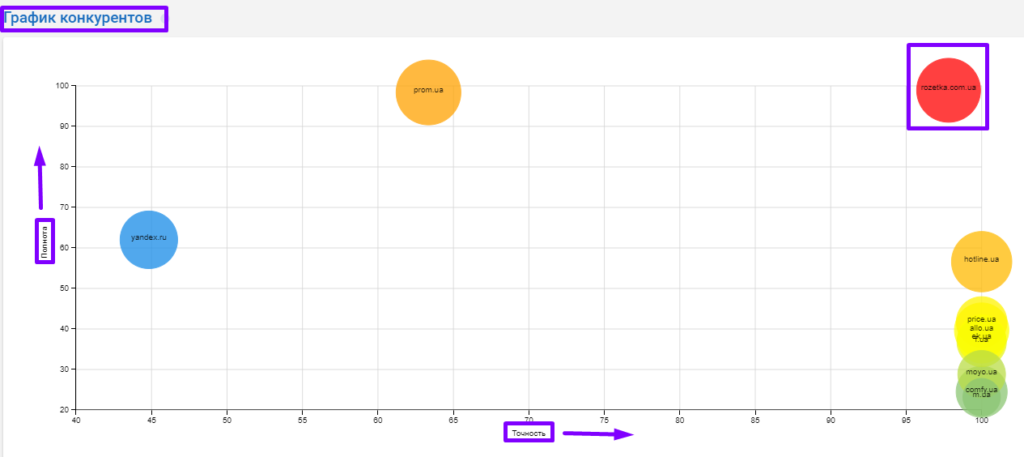Click the purple right arrow beside Точность
Image resolution: width=1024 pixels, height=457 pixels.
point(598,433)
